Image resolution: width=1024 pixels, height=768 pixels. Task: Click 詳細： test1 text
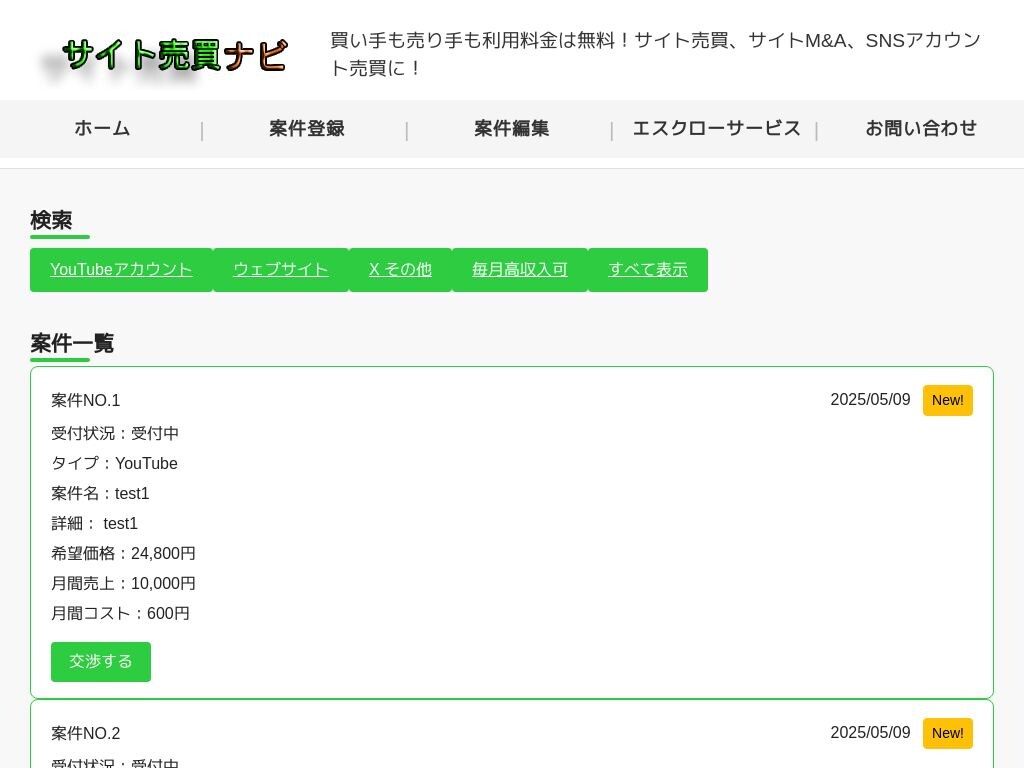(95, 524)
